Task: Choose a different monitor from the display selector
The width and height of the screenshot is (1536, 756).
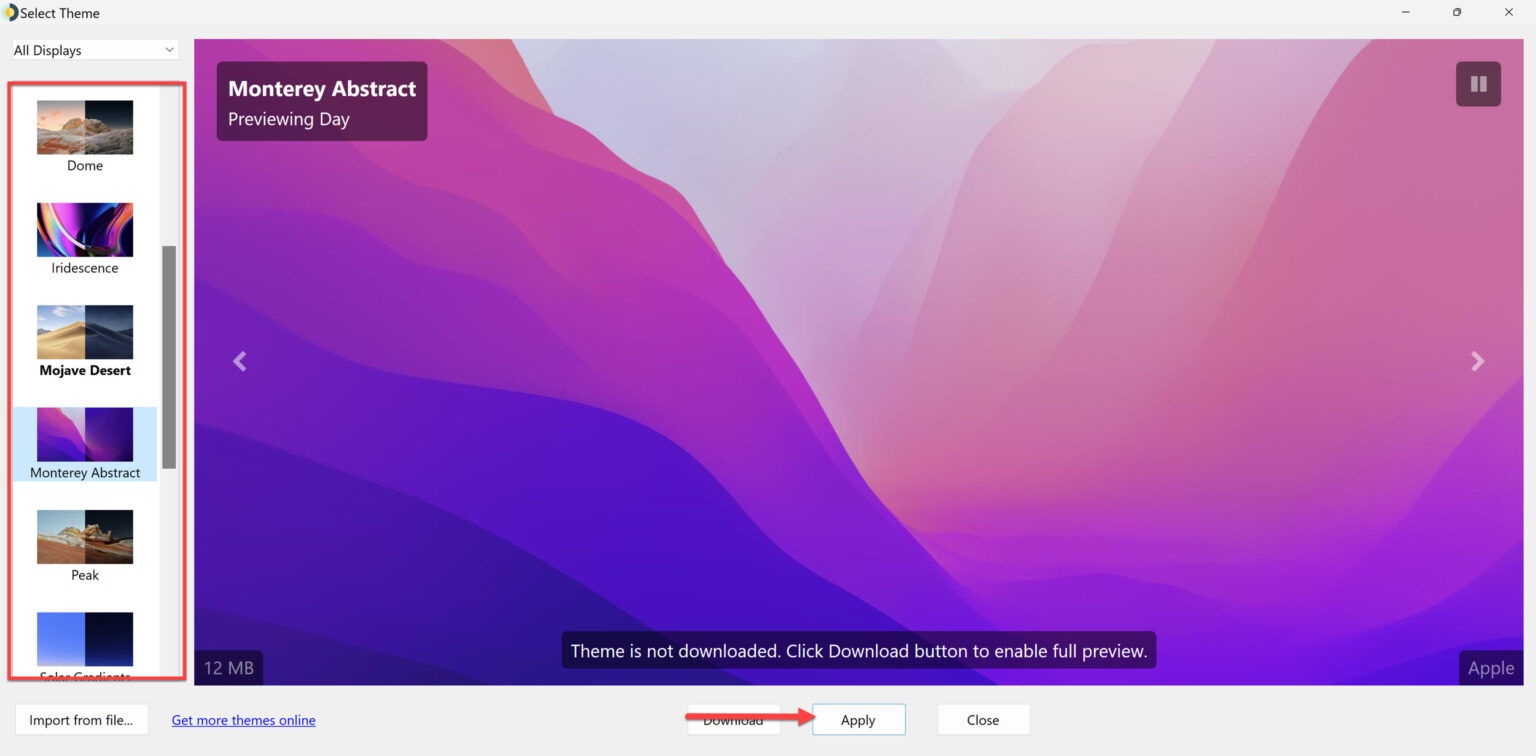Action: 93,49
